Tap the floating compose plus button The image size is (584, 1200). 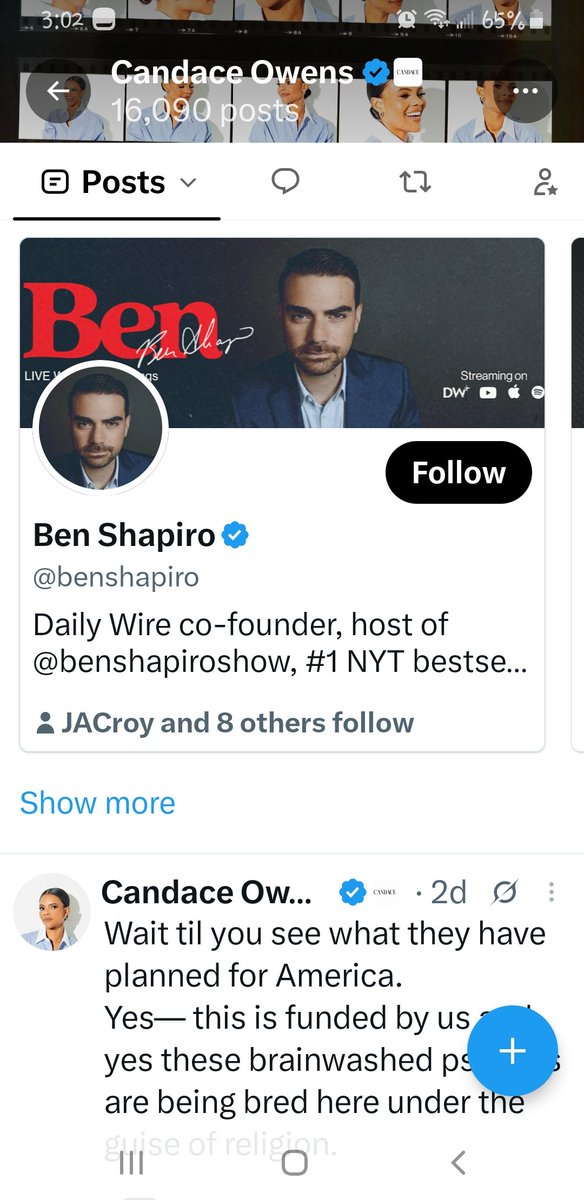click(x=512, y=1050)
